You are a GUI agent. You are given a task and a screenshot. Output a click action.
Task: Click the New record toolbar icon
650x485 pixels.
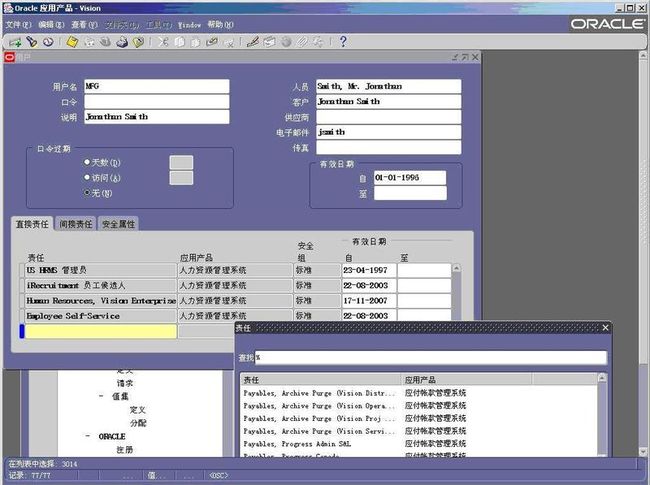15,42
